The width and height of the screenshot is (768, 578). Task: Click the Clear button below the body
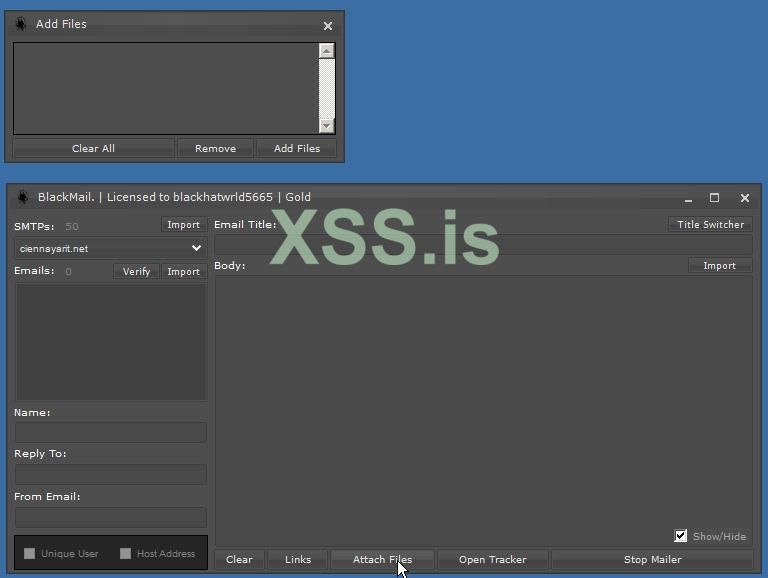(240, 559)
